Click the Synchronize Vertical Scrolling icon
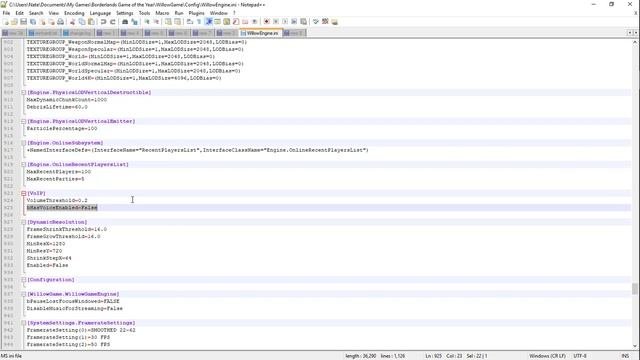This screenshot has height=360, width=640. 168,22
